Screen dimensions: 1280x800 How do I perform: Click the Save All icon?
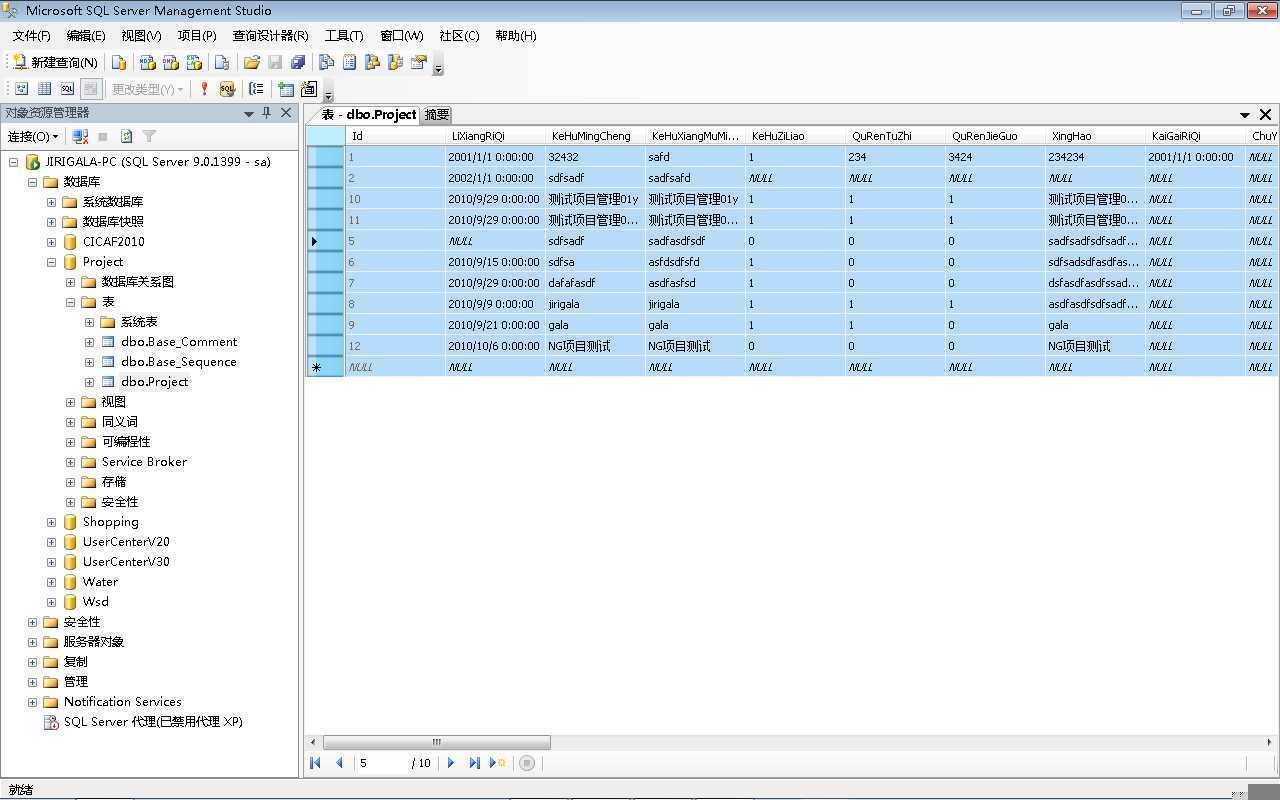click(297, 62)
